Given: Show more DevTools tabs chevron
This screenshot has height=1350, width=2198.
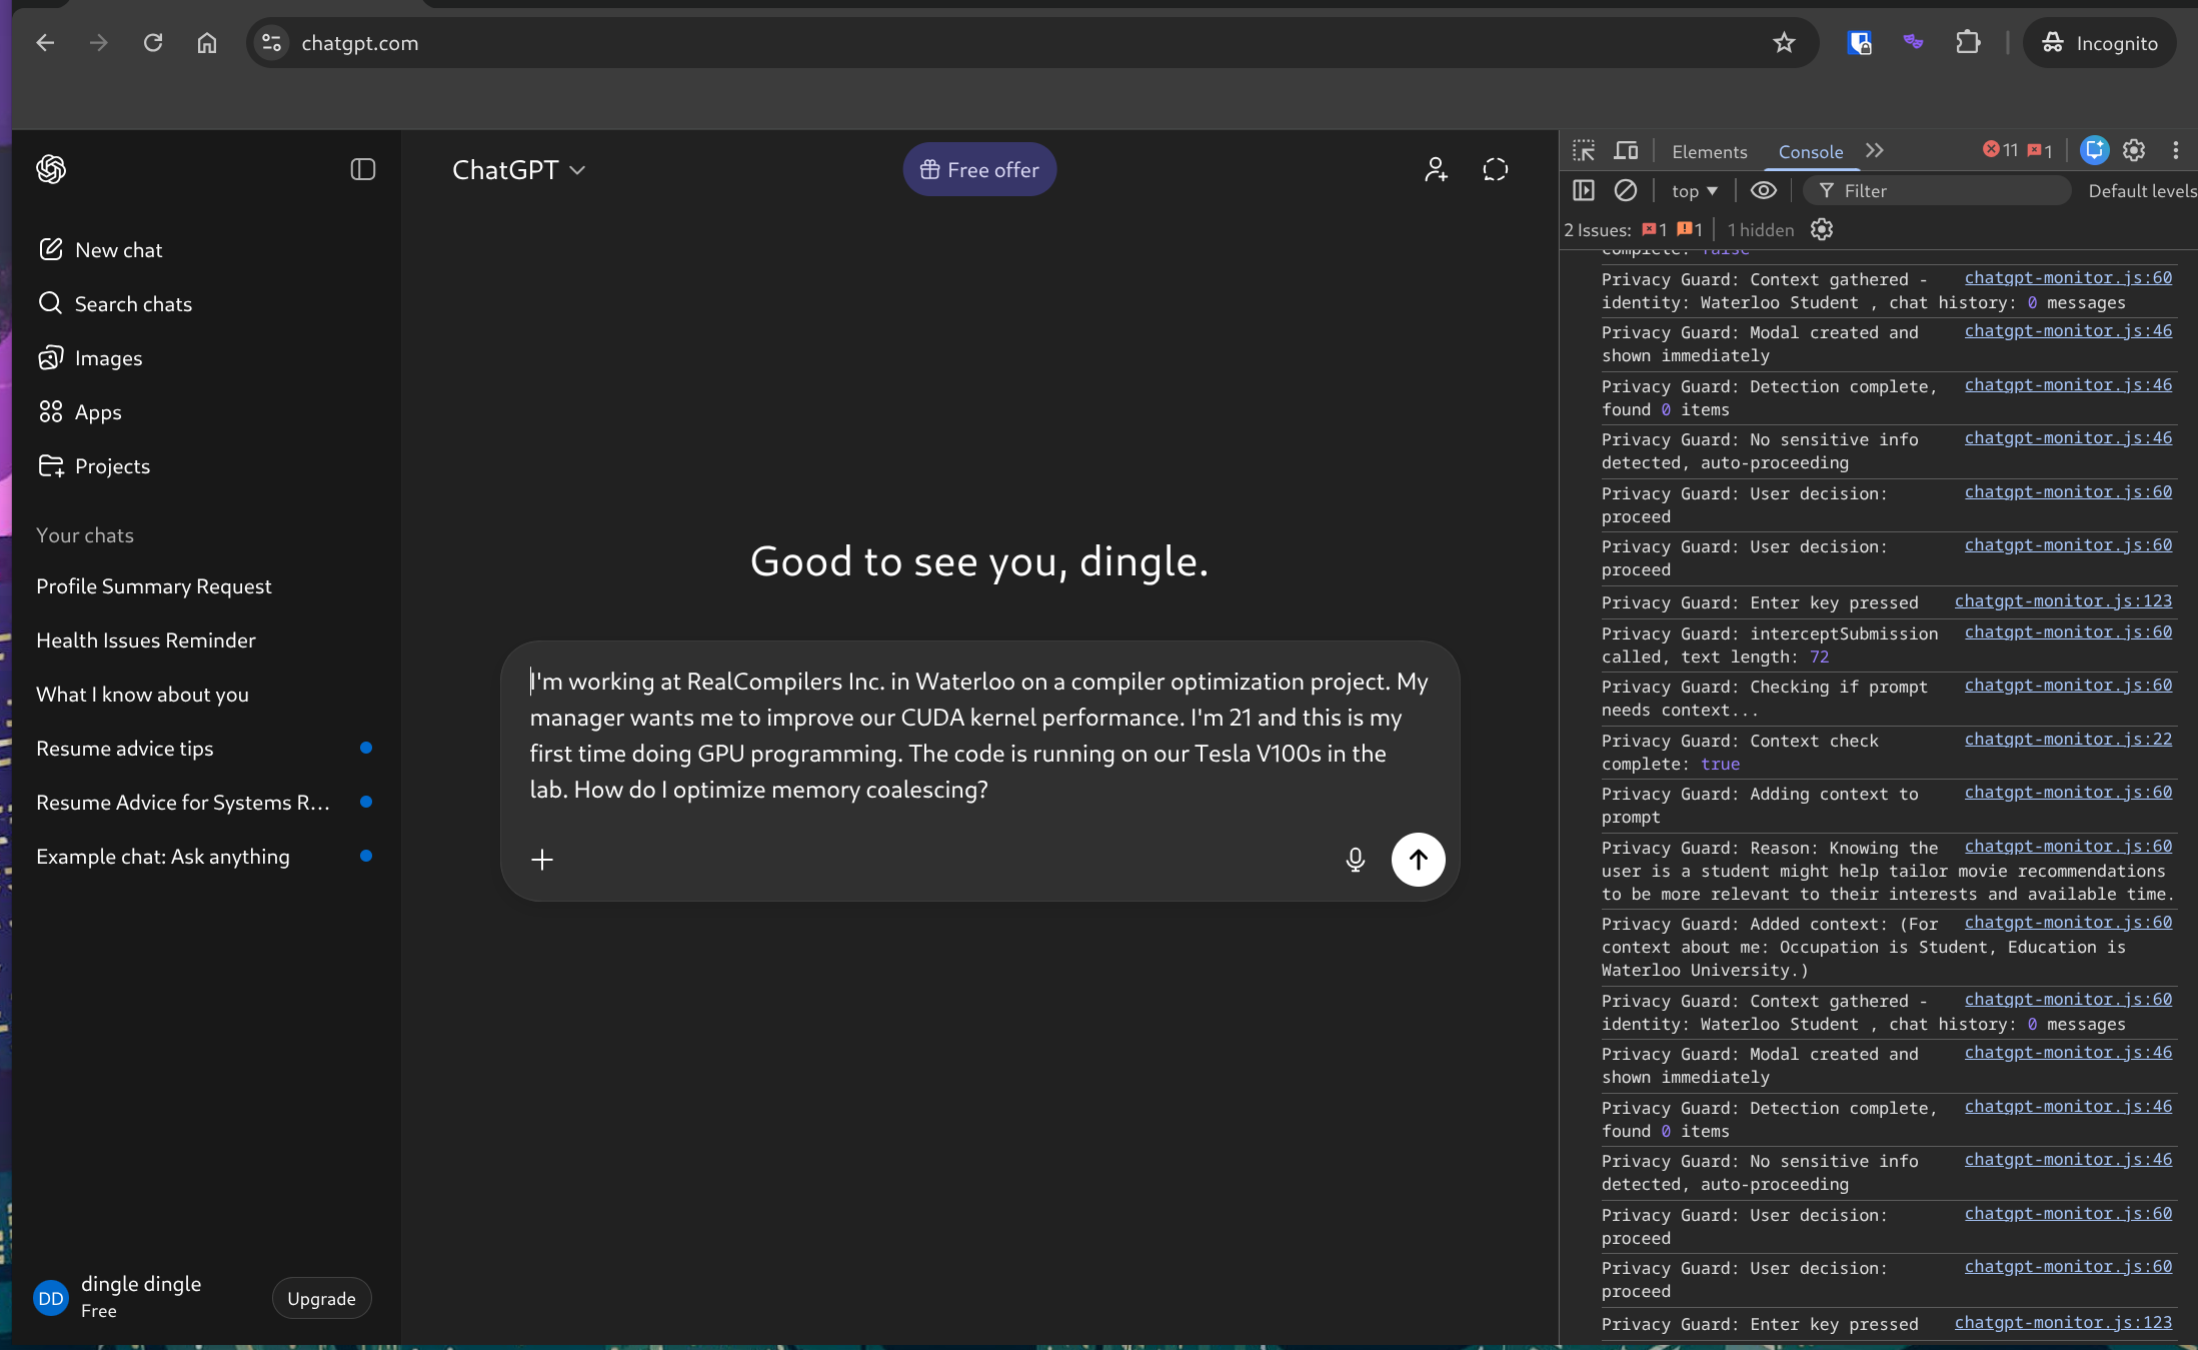Looking at the screenshot, I should point(1874,151).
